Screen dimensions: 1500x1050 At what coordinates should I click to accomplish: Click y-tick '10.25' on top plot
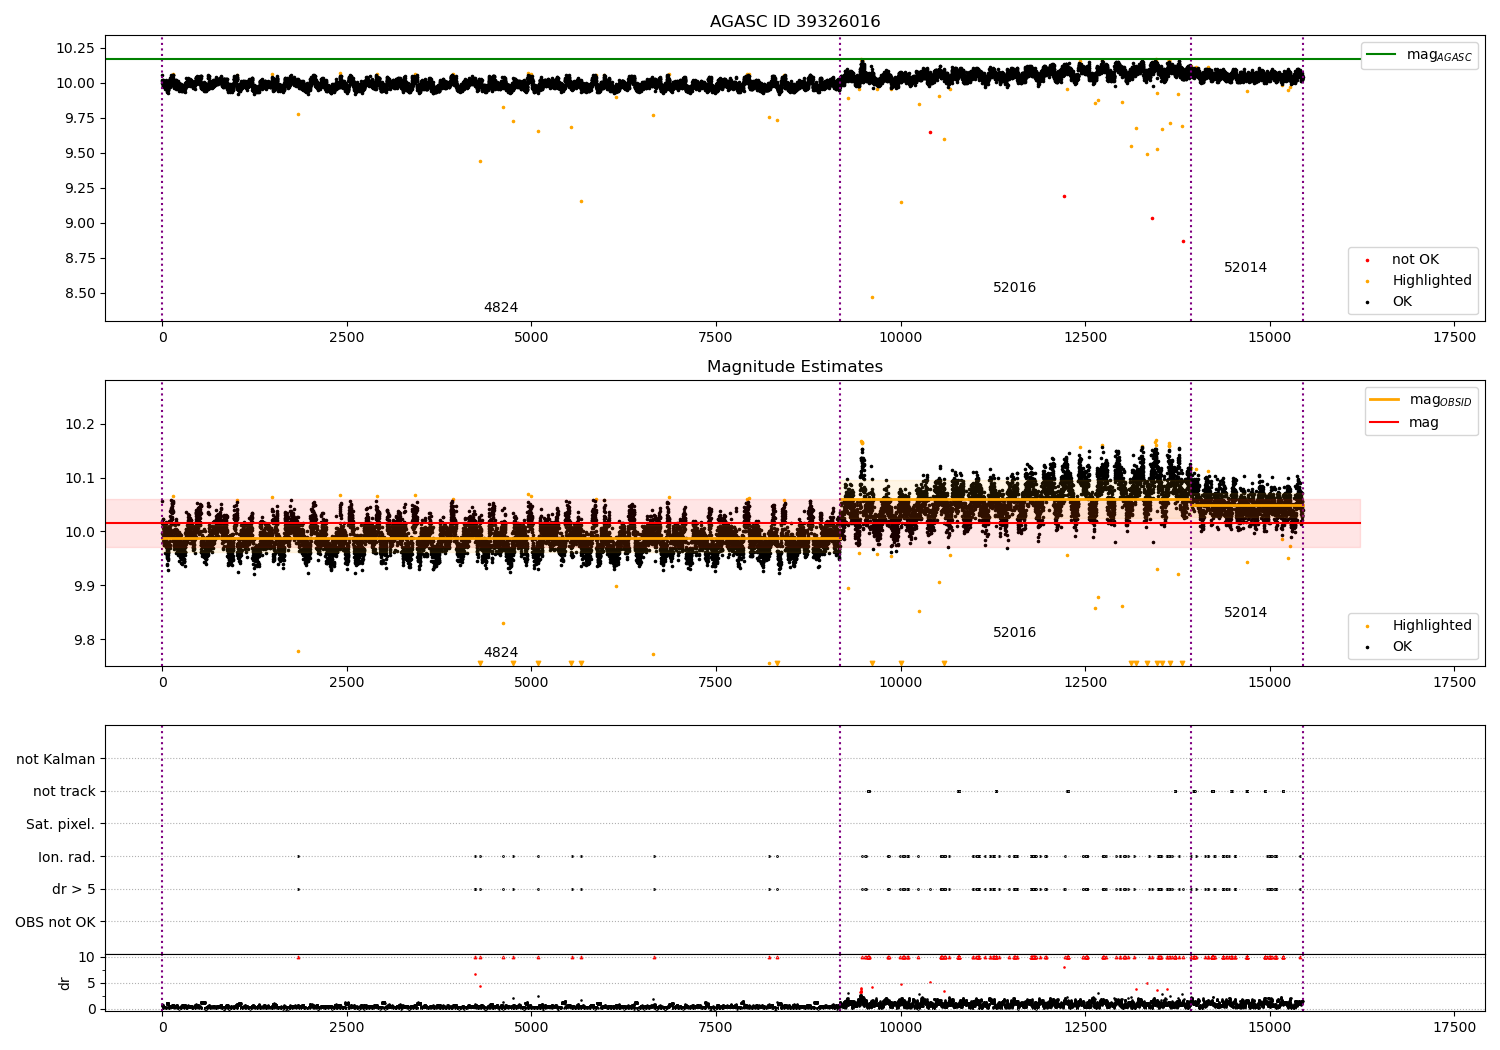(x=75, y=48)
